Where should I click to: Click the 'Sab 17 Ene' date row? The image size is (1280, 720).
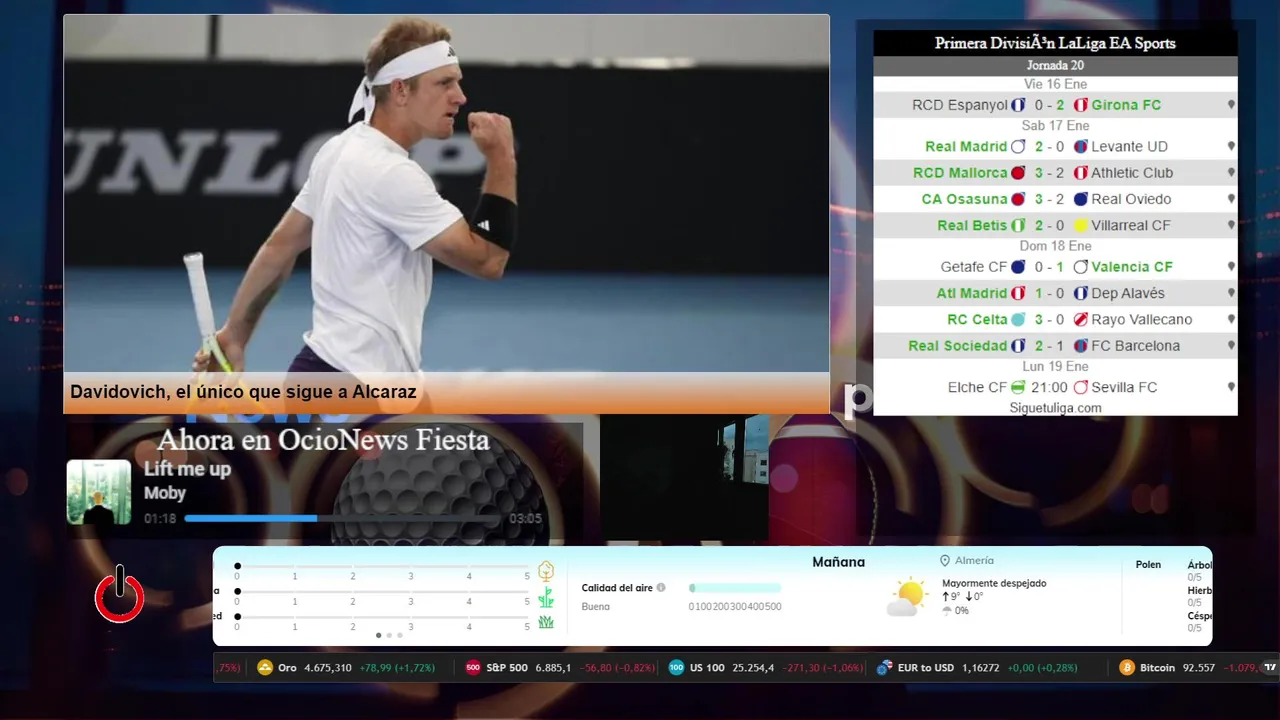1055,126
